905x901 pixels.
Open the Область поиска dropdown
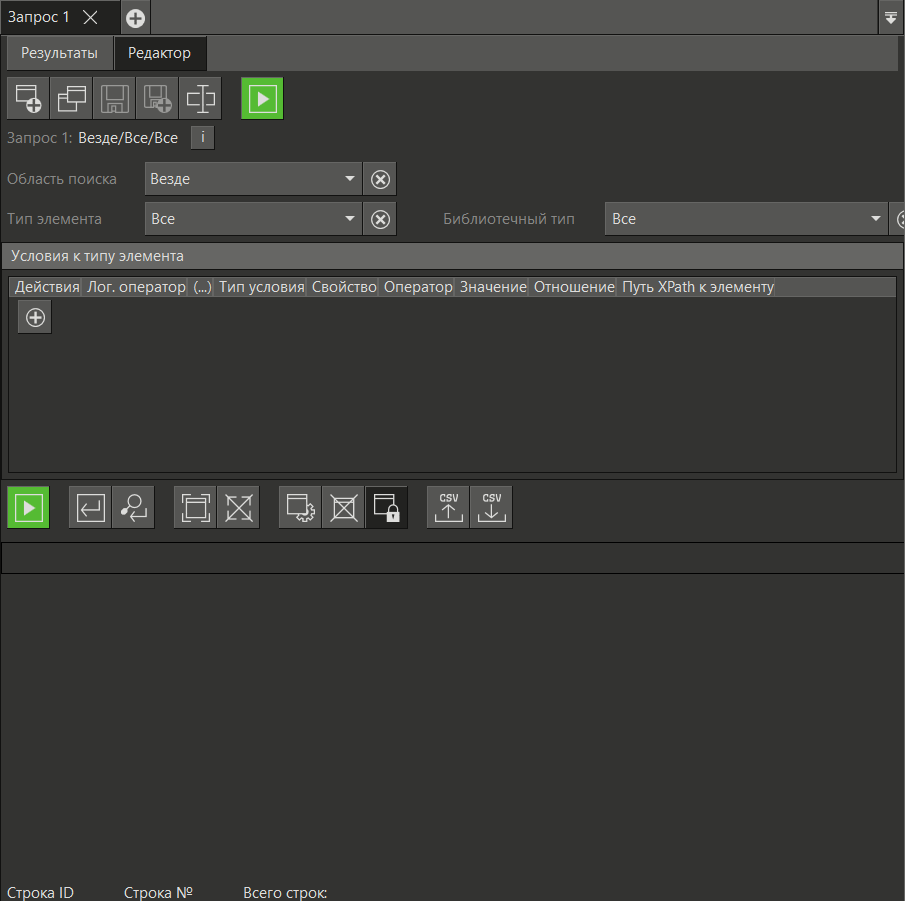point(252,179)
